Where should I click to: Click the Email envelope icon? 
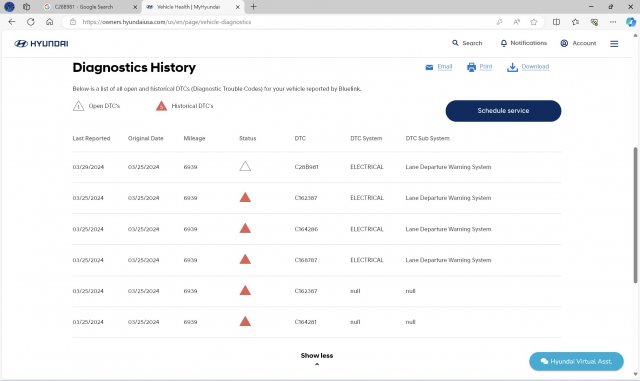[x=429, y=67]
